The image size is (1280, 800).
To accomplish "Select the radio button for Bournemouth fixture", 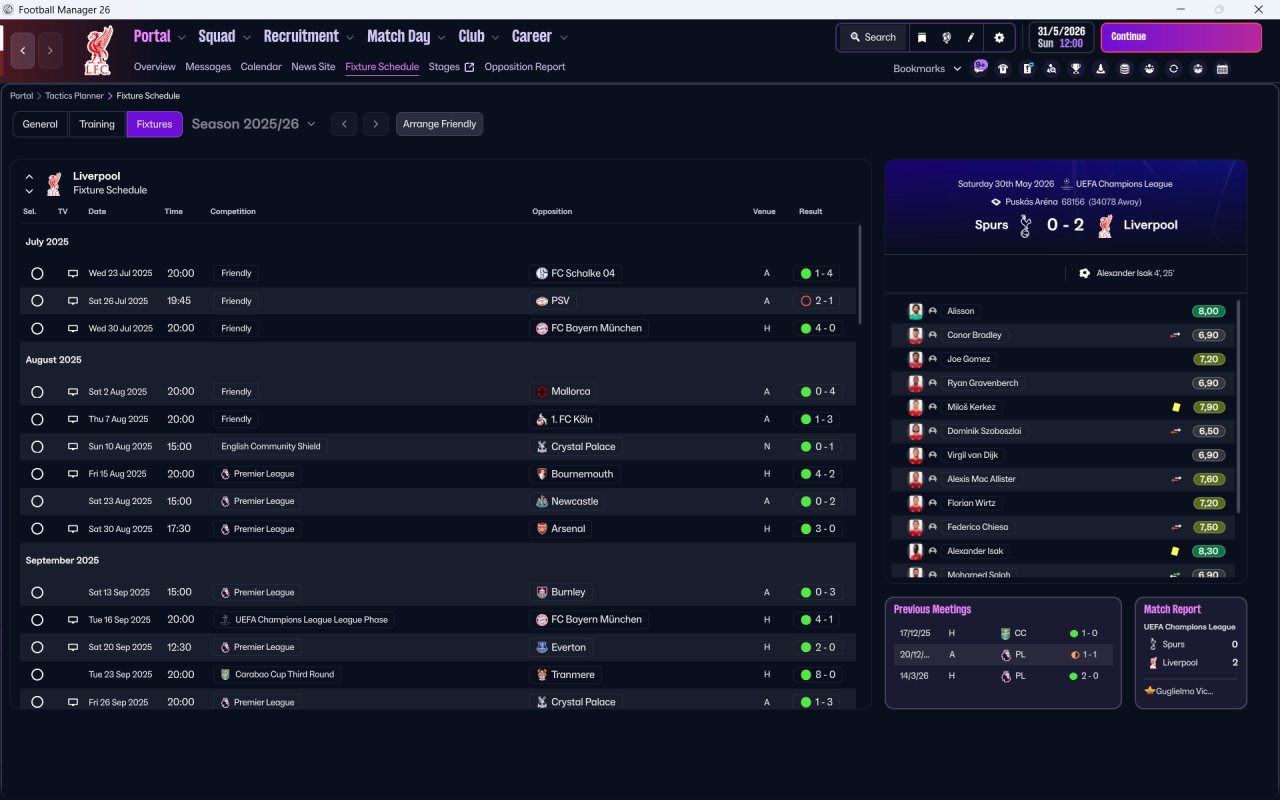I will click(37, 474).
